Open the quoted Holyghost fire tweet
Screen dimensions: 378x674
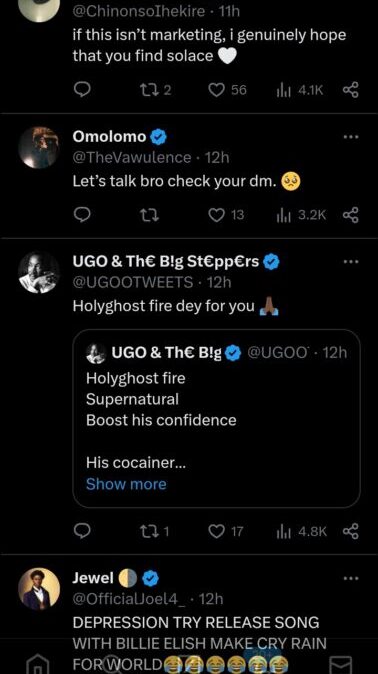pos(216,418)
